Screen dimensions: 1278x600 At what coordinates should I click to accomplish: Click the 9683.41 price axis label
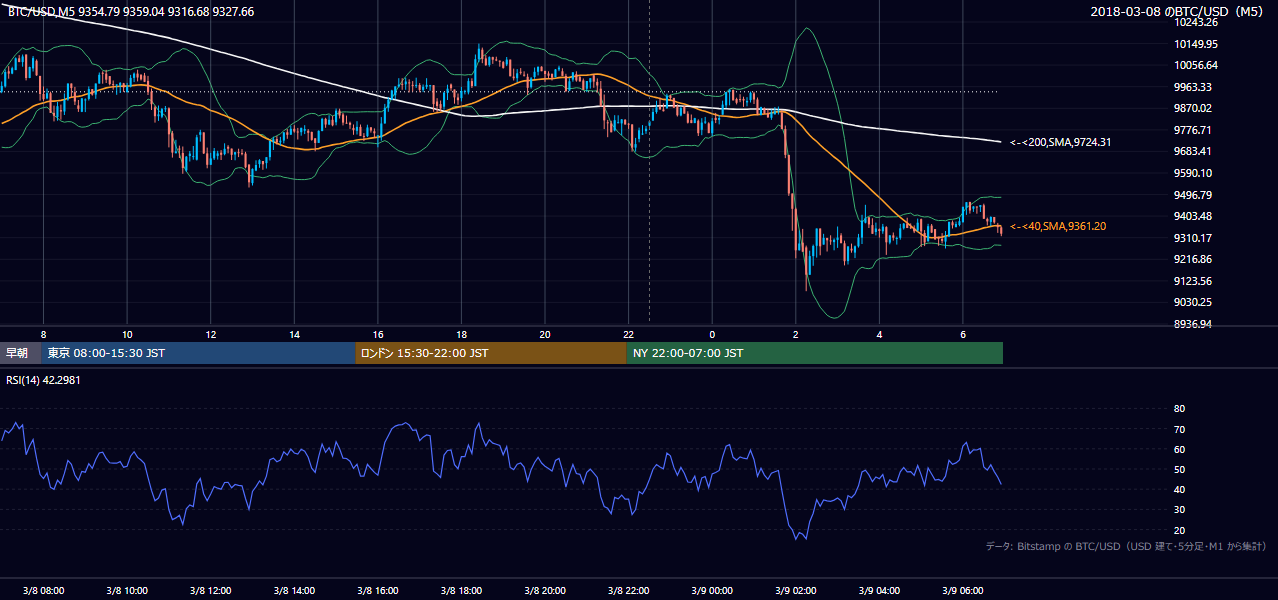coord(1194,151)
